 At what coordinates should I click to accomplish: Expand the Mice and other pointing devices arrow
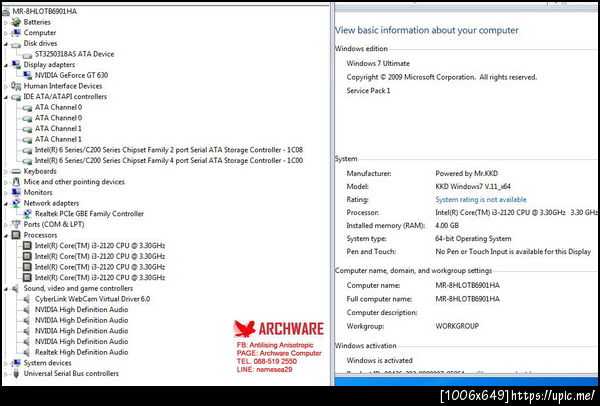coord(6,183)
